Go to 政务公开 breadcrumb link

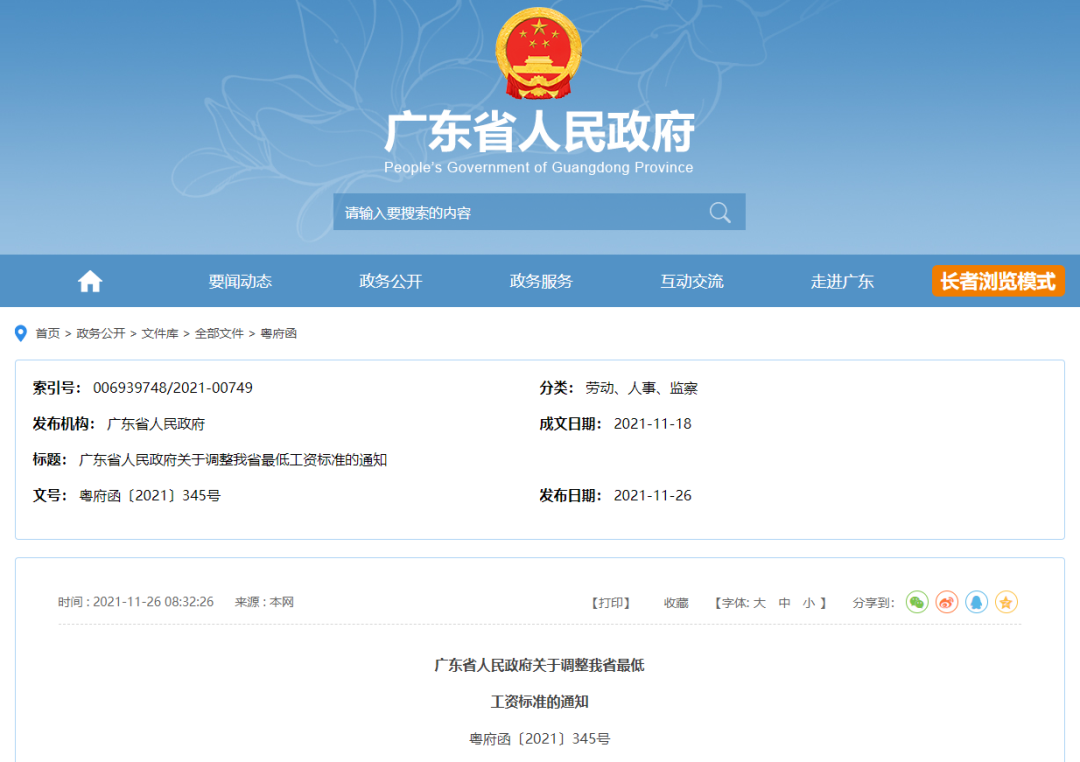pyautogui.click(x=101, y=333)
